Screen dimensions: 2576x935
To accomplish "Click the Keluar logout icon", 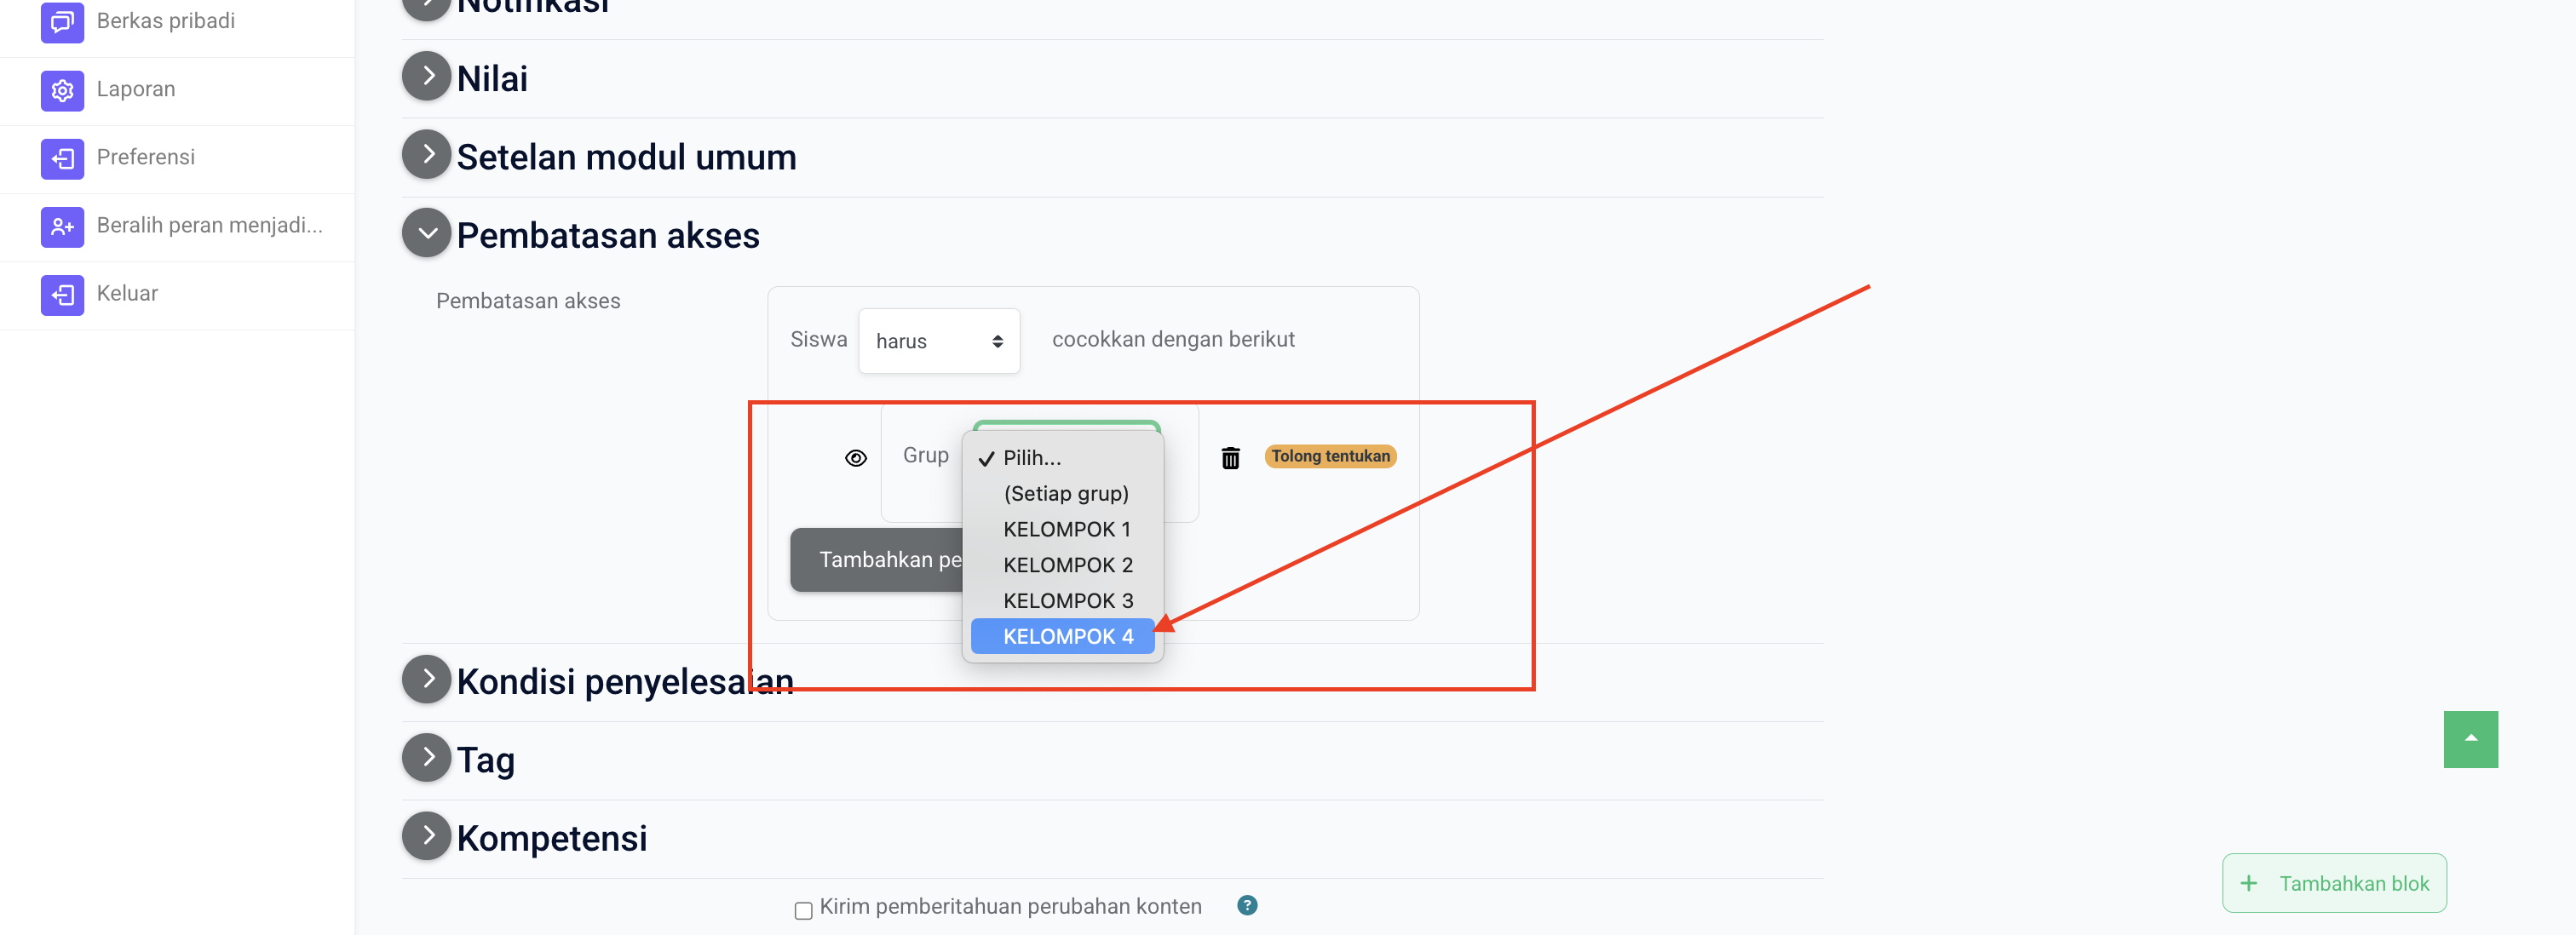I will (62, 294).
